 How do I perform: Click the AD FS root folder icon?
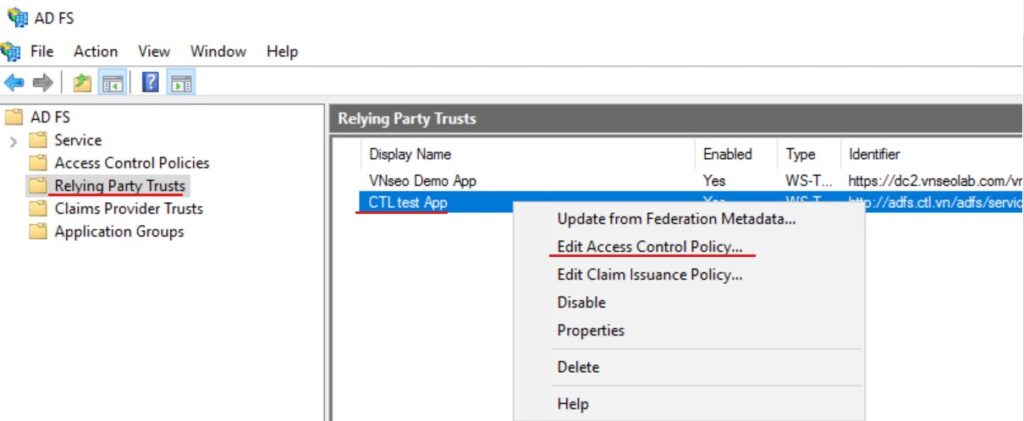(14, 117)
